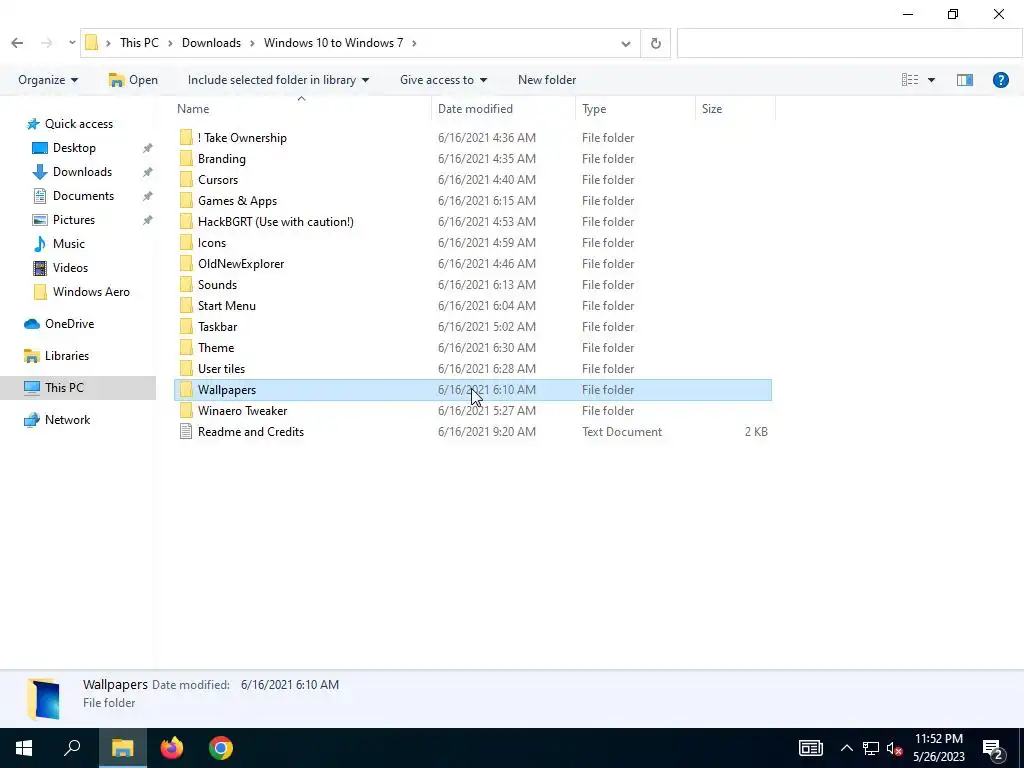The width and height of the screenshot is (1024, 768).
Task: Click New folder button
Action: (547, 80)
